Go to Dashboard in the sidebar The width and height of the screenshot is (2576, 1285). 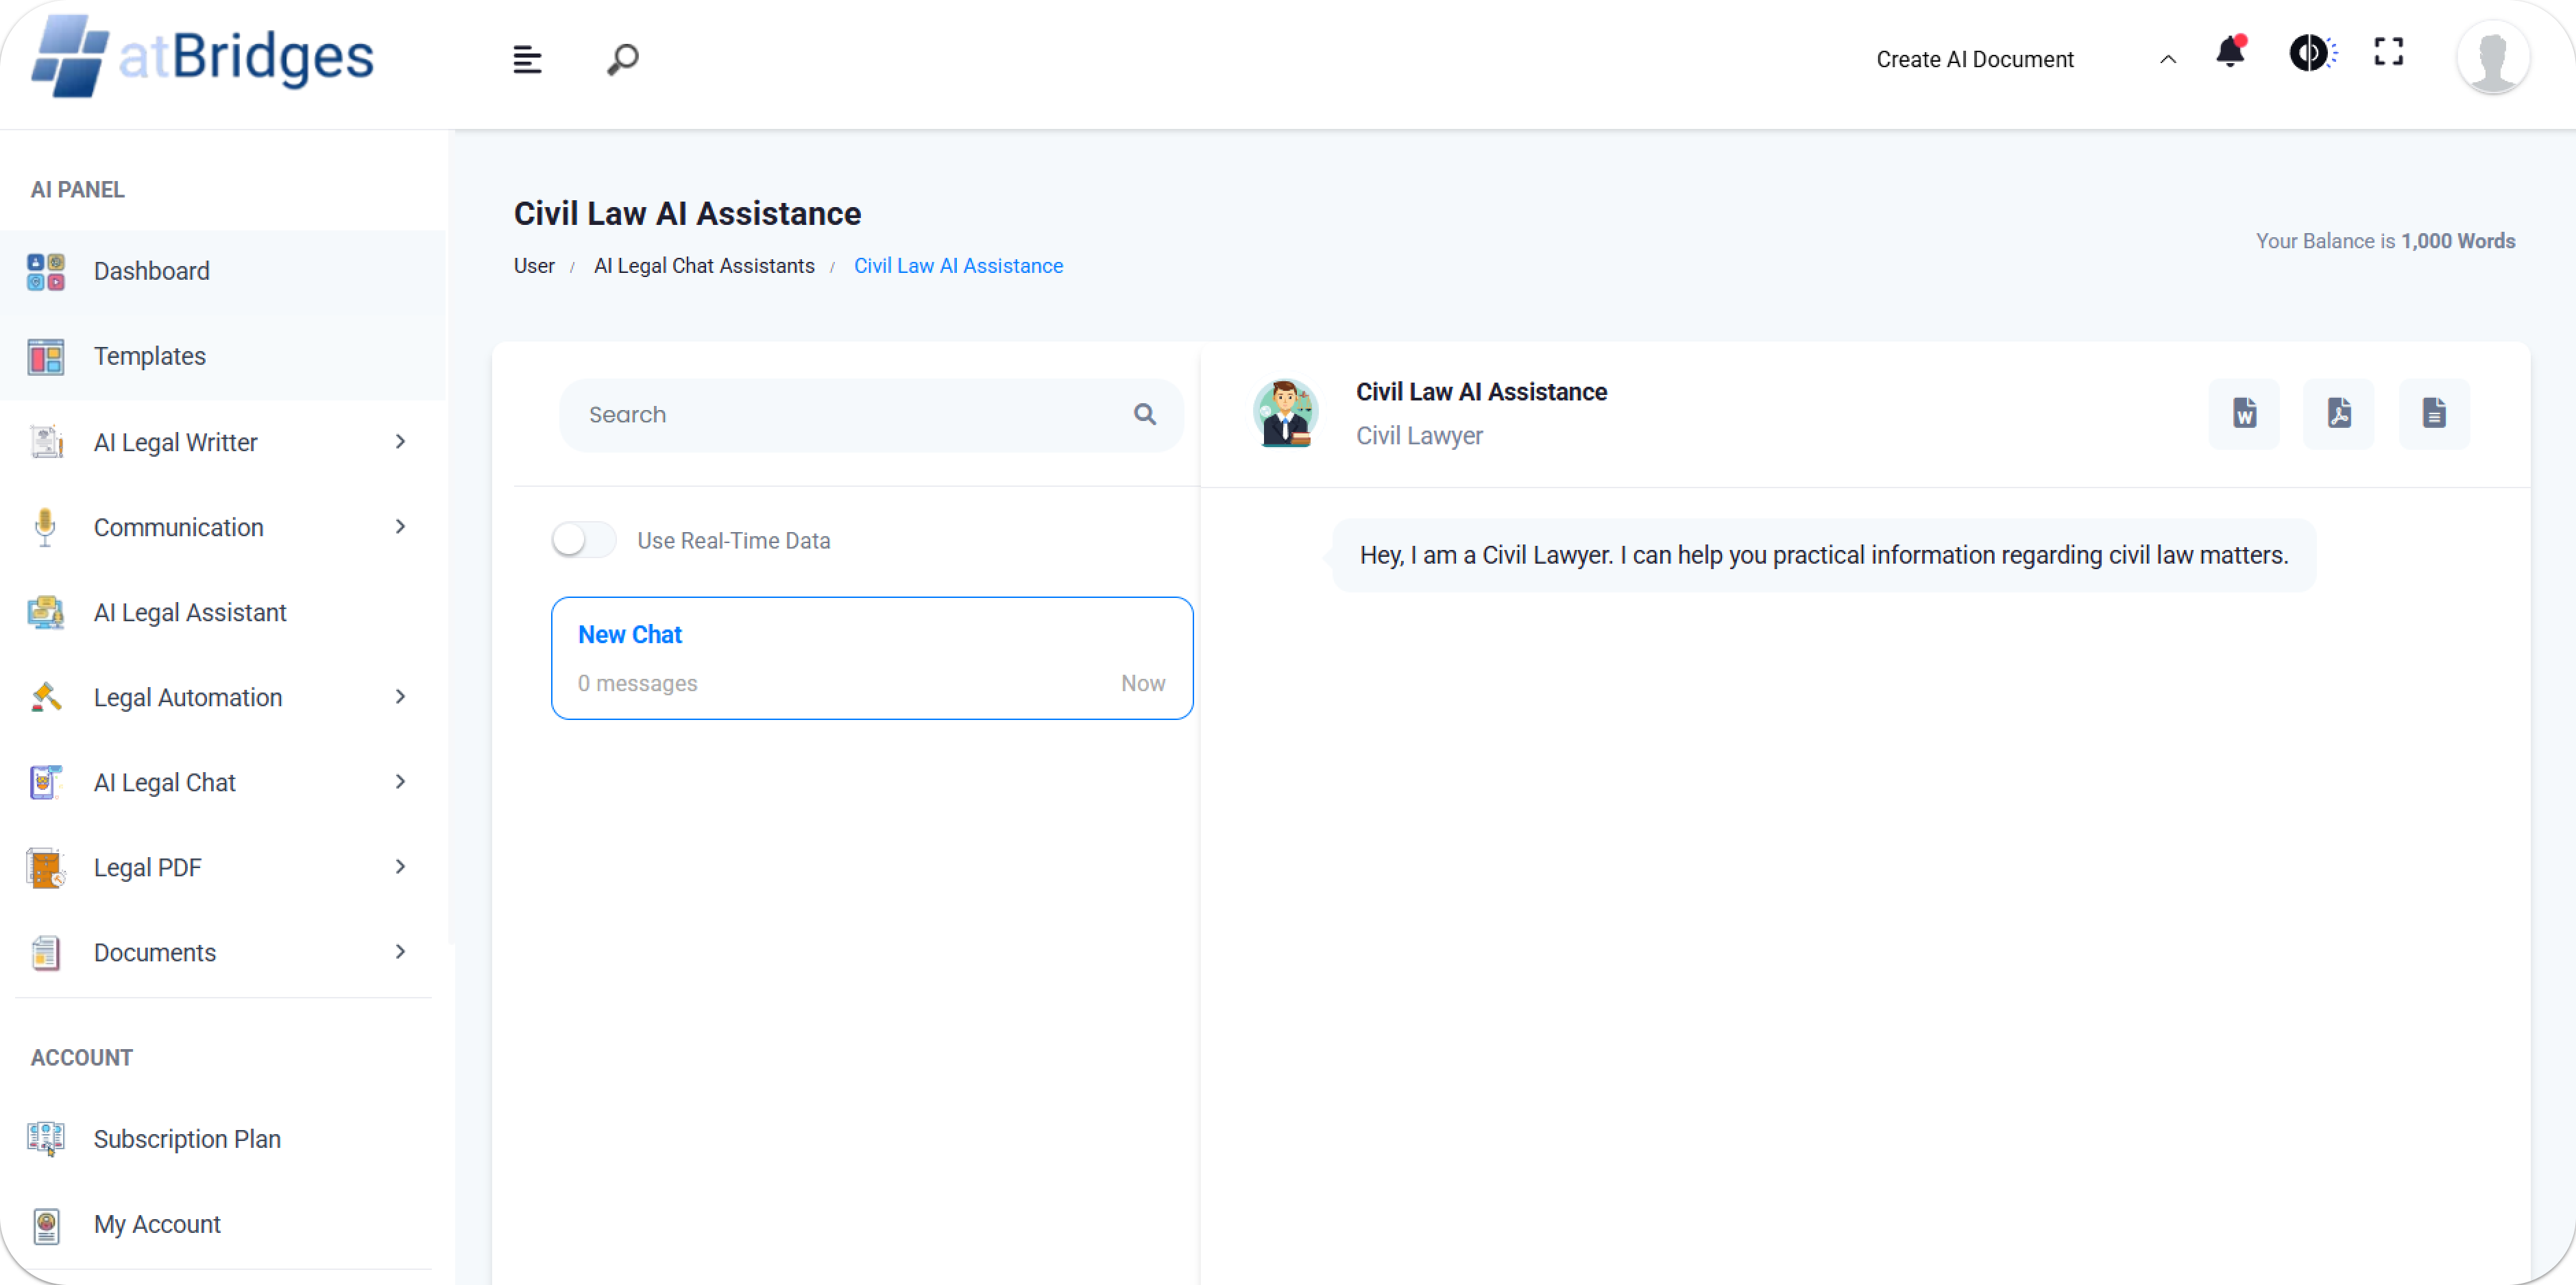point(152,271)
